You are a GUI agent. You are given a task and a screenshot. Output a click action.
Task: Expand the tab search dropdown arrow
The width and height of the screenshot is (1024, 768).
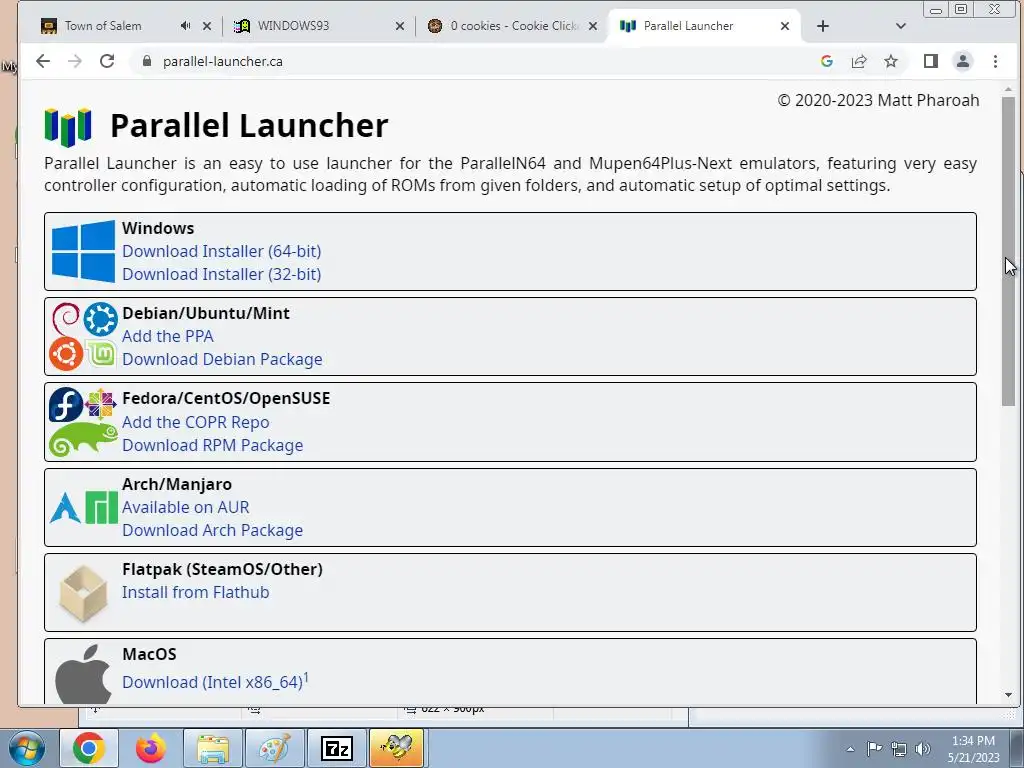point(901,26)
